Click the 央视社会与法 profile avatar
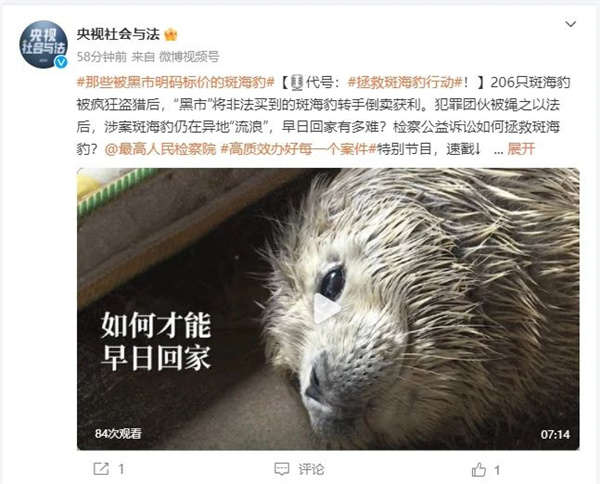The image size is (600, 484). (43, 44)
